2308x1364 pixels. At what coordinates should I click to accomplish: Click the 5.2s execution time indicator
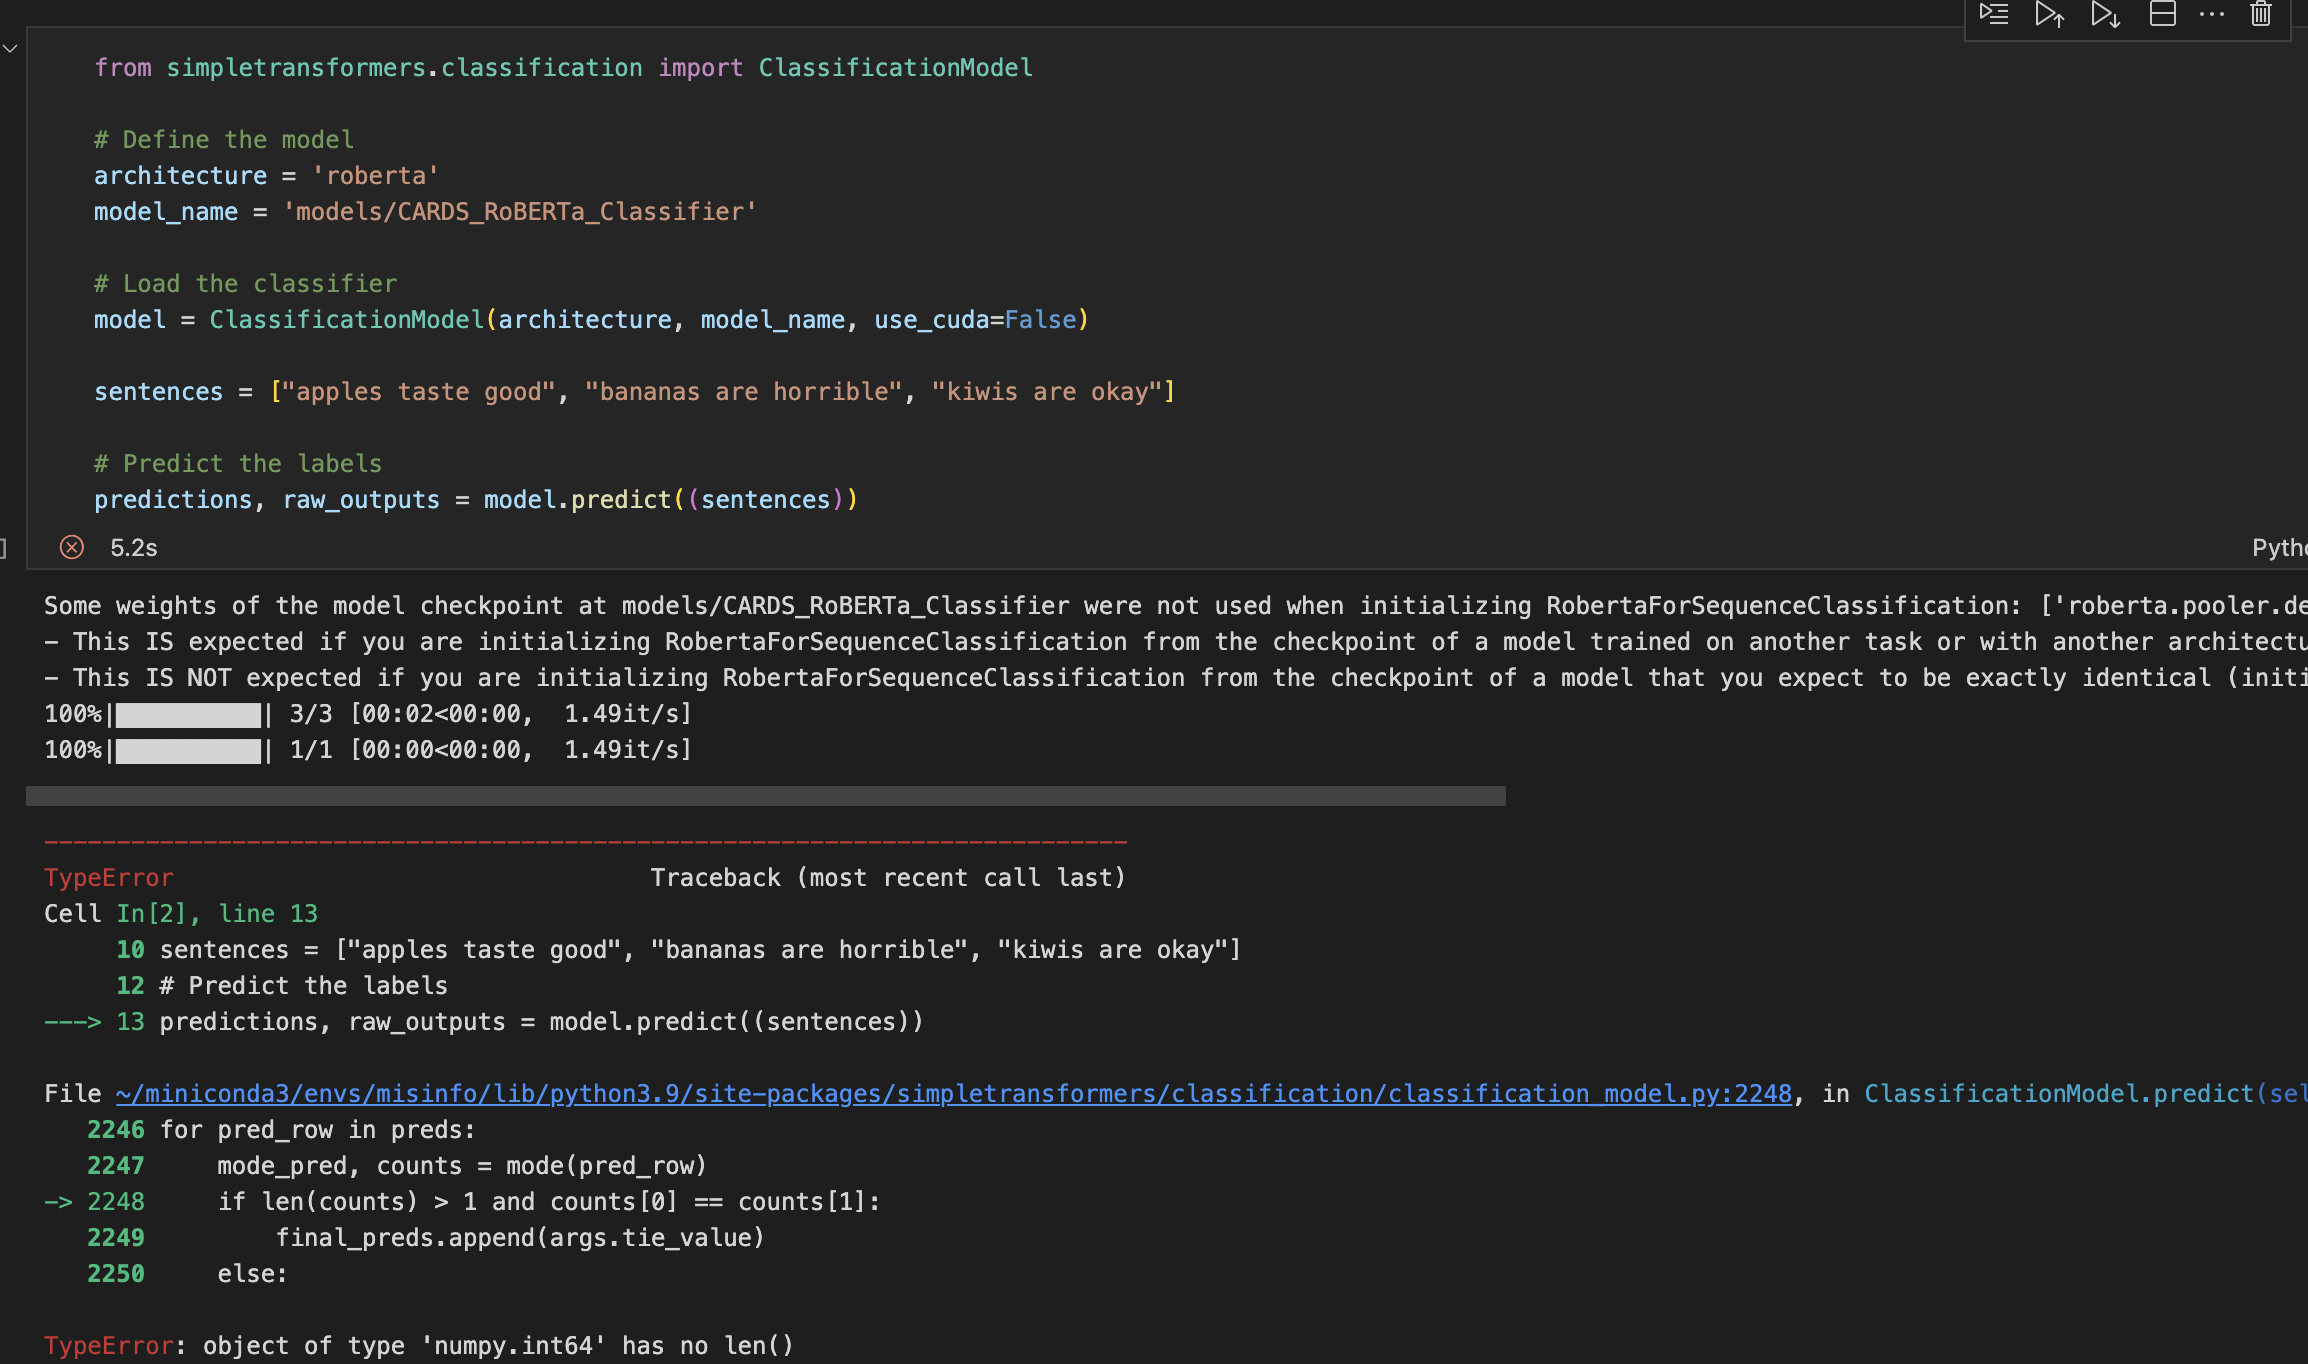(x=132, y=547)
